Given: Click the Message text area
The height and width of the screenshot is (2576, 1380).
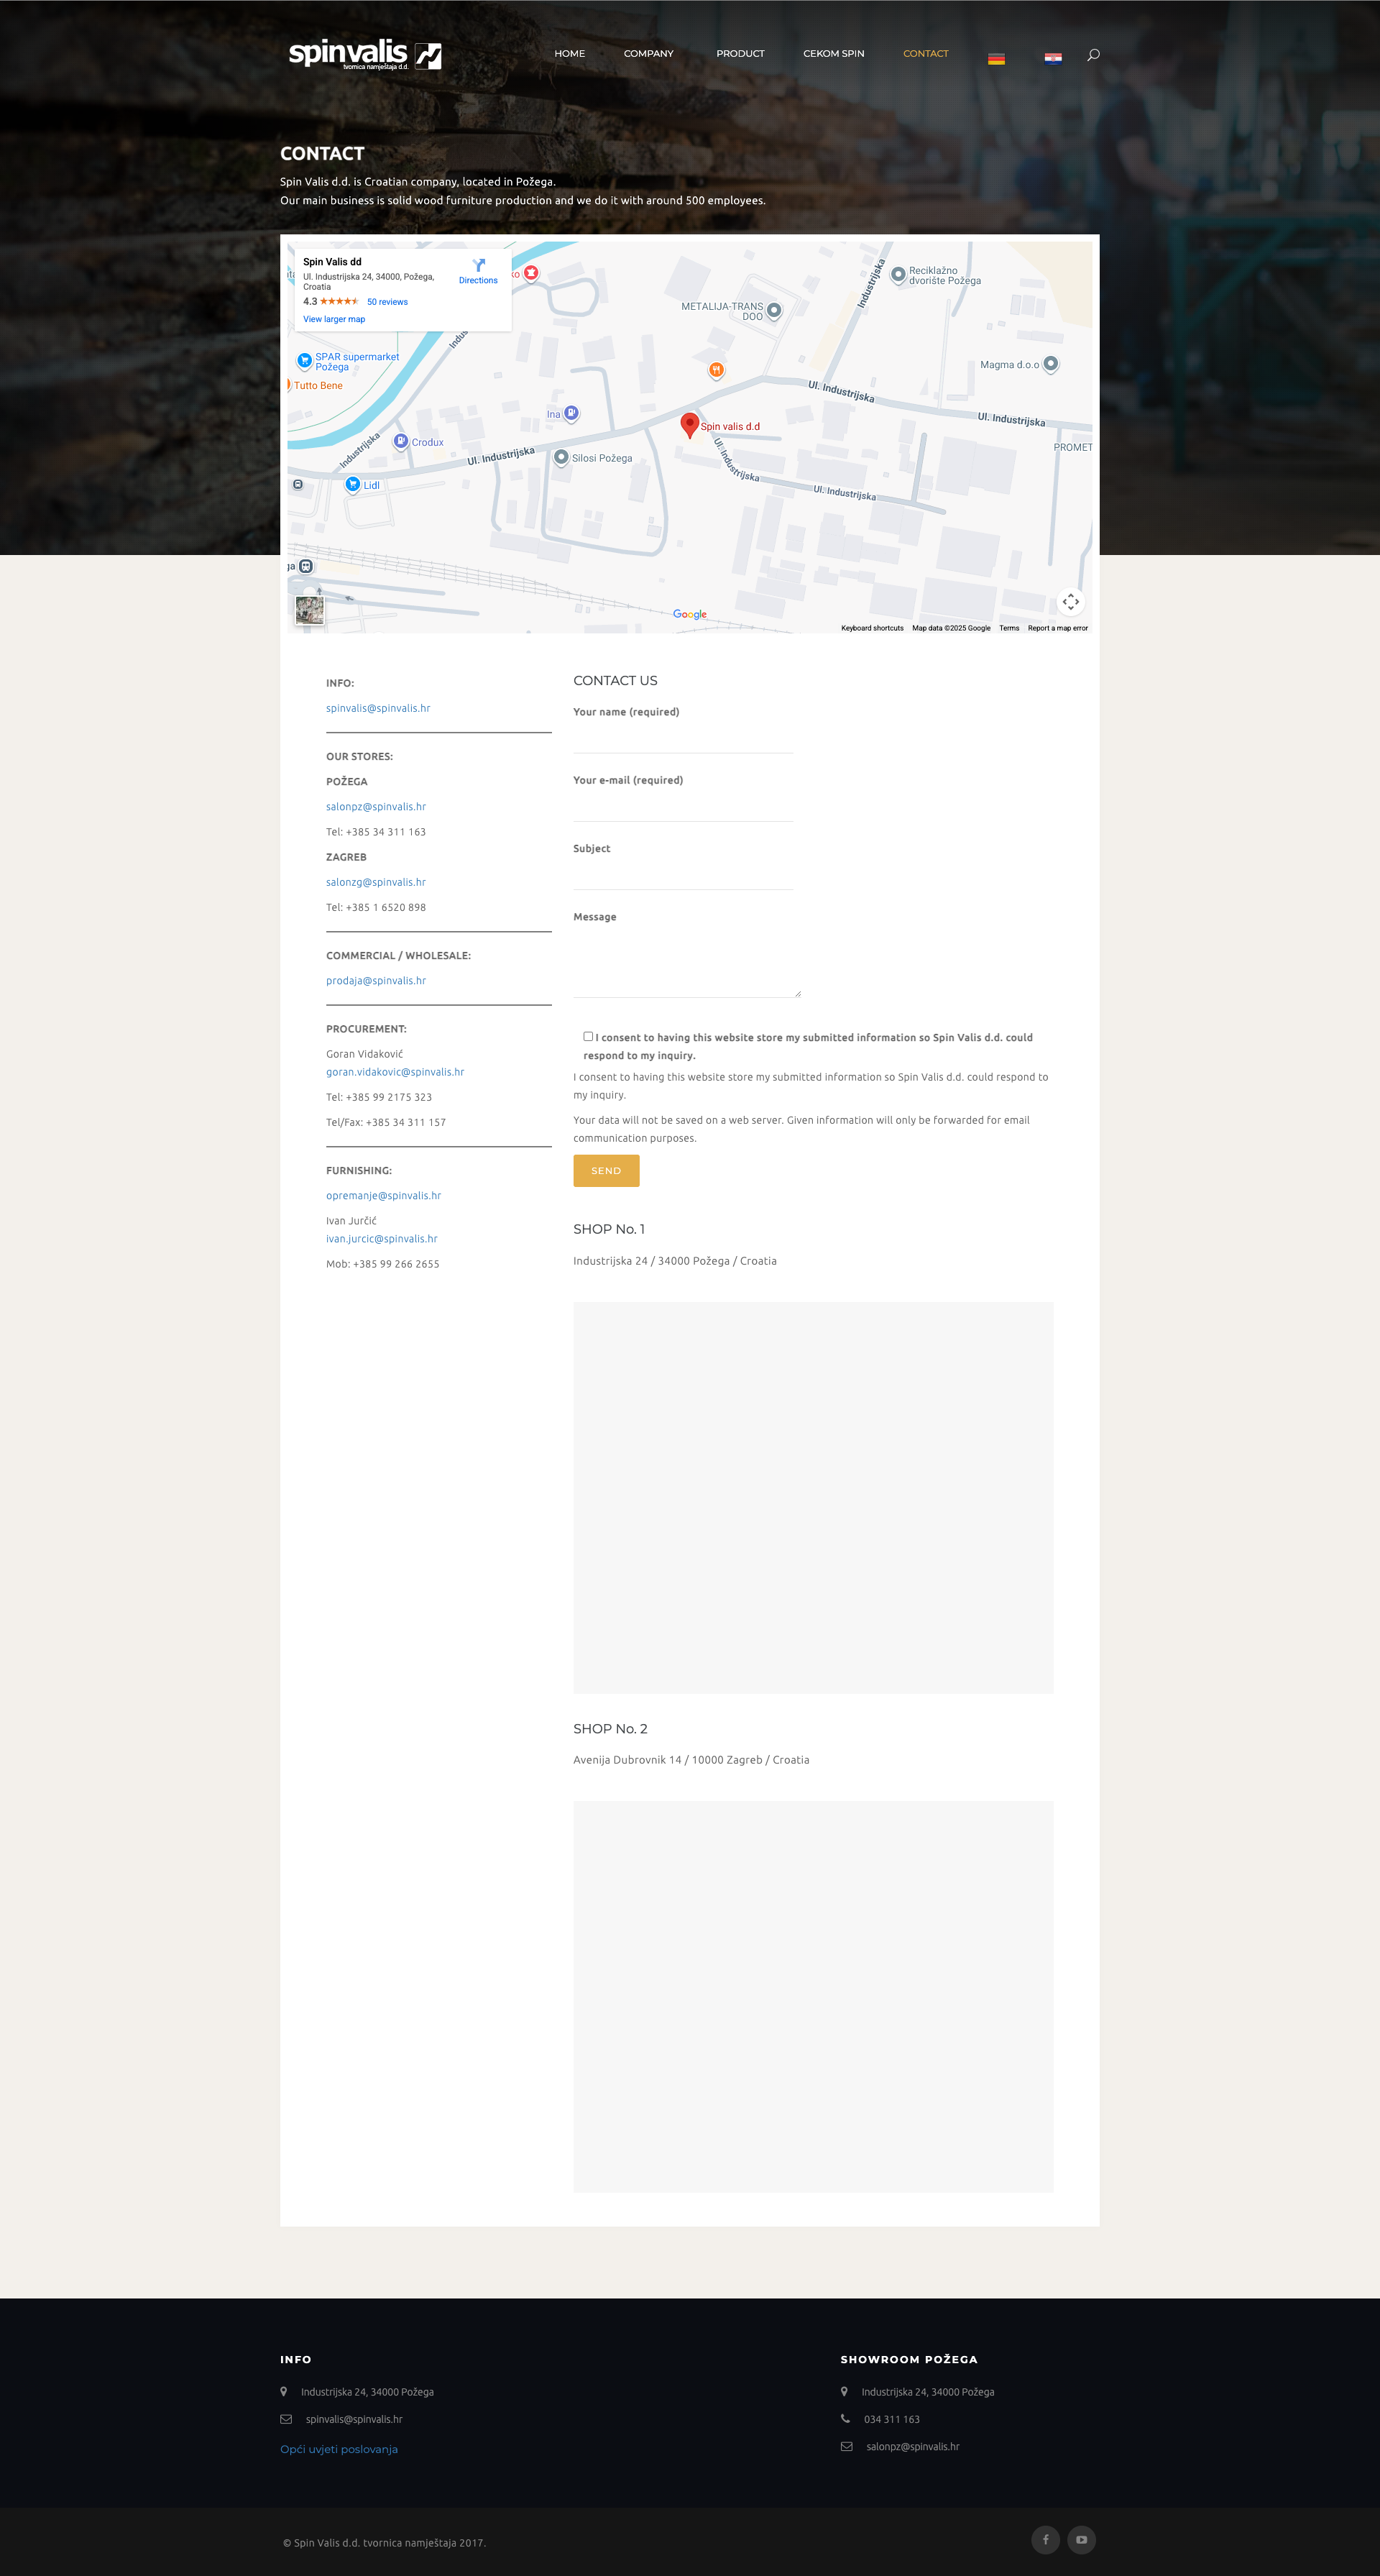Looking at the screenshot, I should pyautogui.click(x=686, y=963).
